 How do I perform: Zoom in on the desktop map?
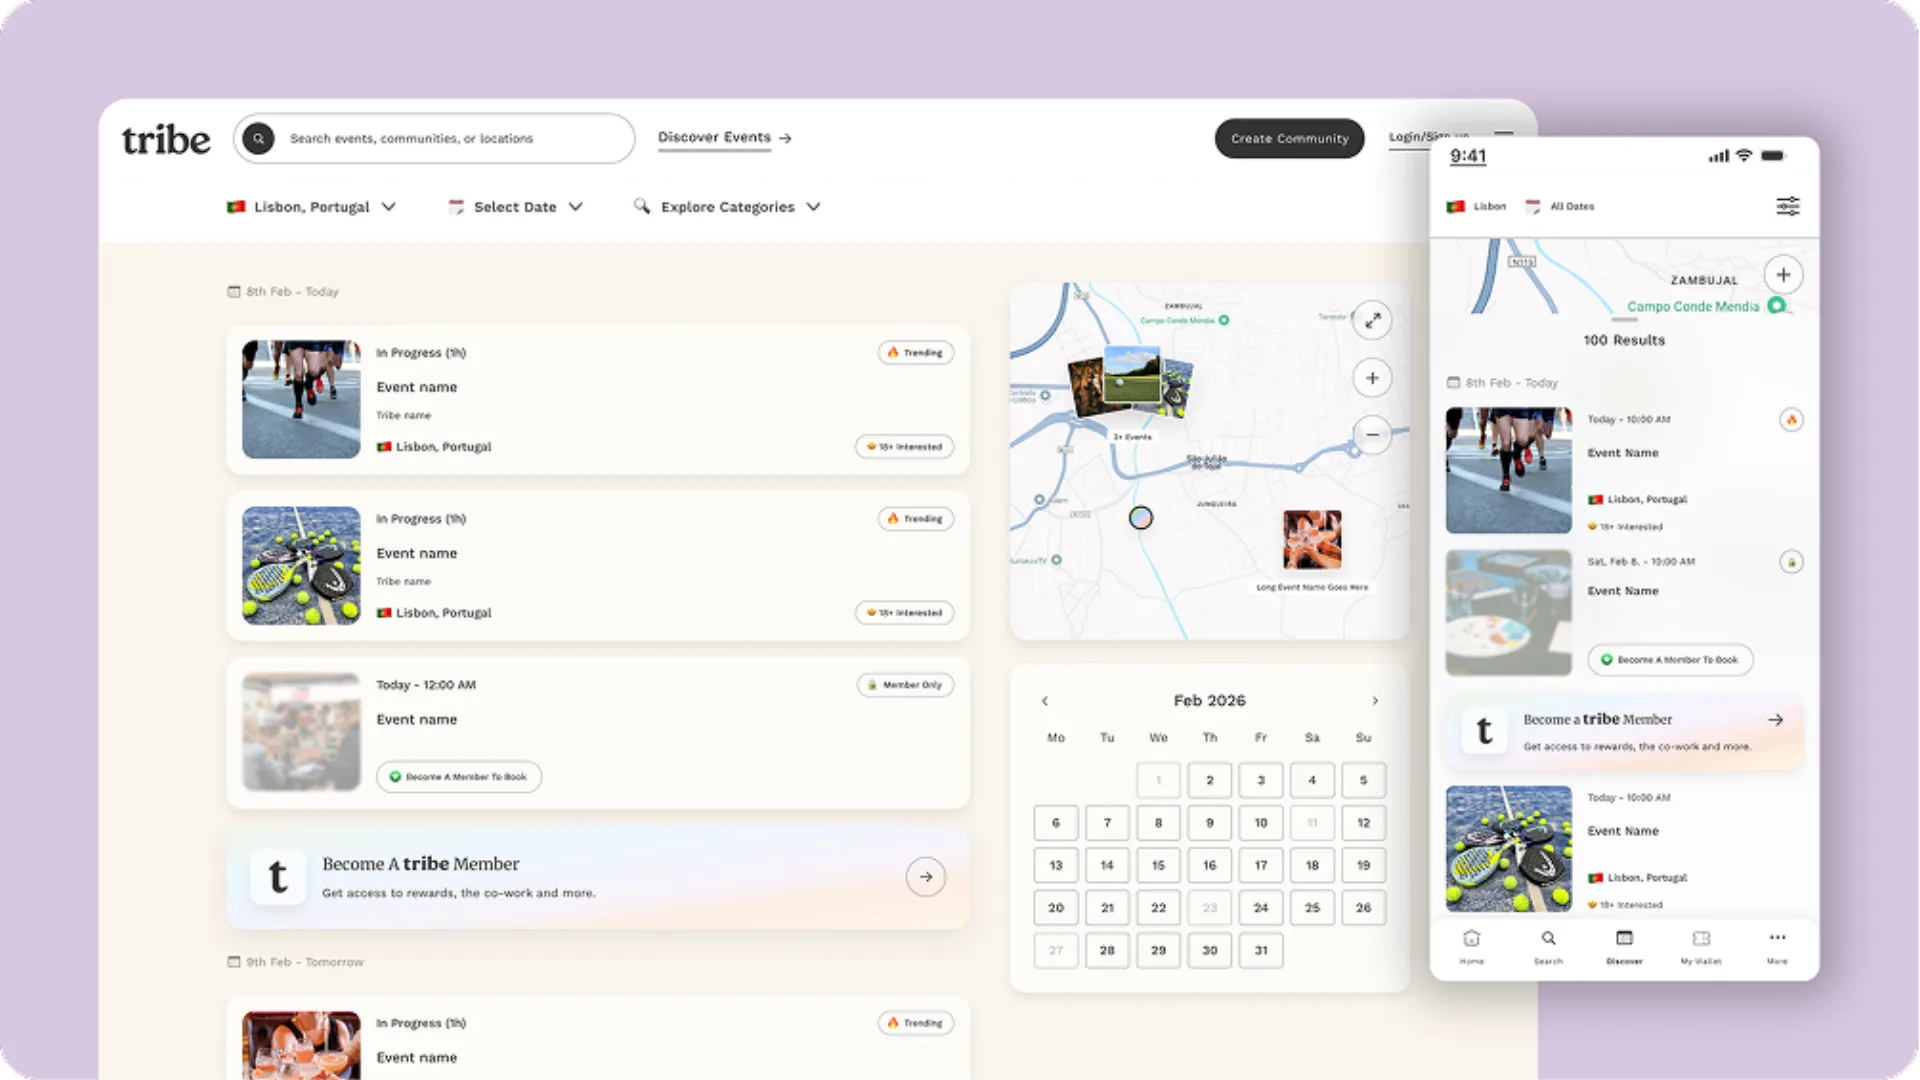coord(1373,378)
